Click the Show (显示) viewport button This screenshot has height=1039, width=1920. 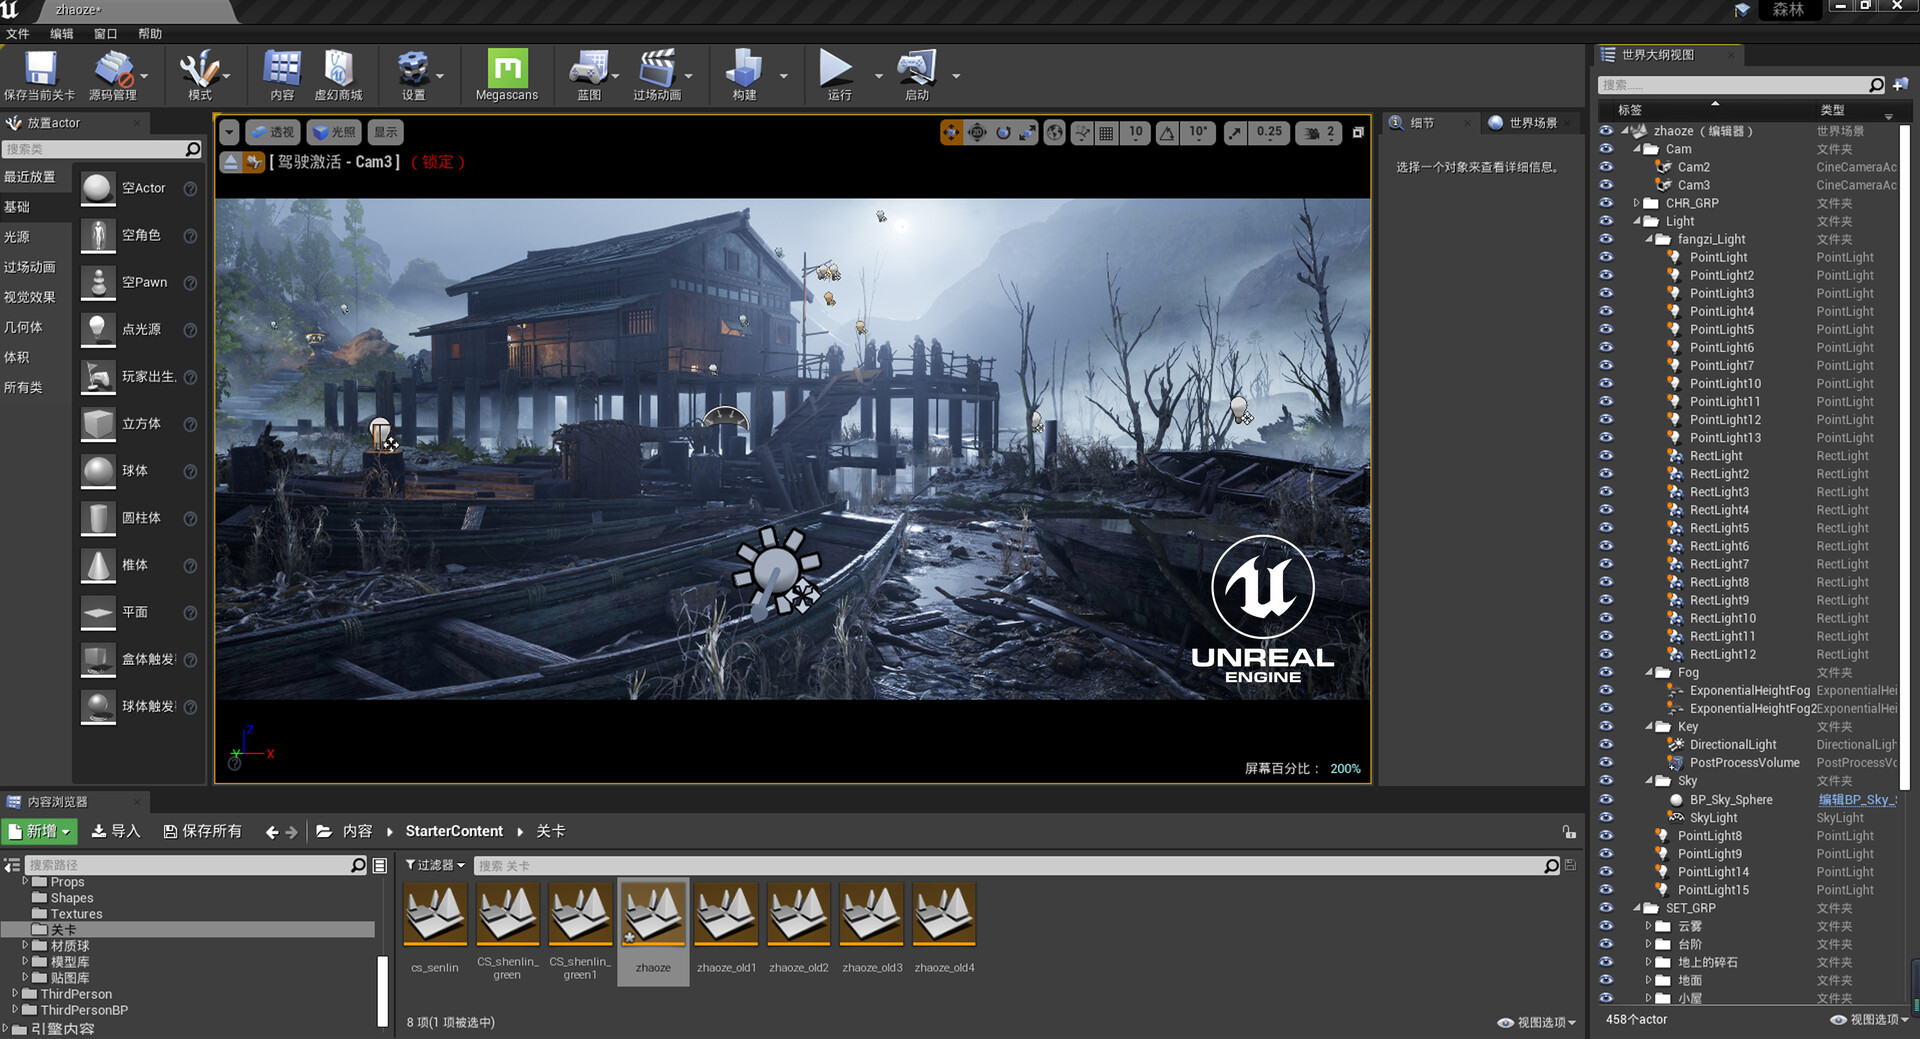click(386, 132)
